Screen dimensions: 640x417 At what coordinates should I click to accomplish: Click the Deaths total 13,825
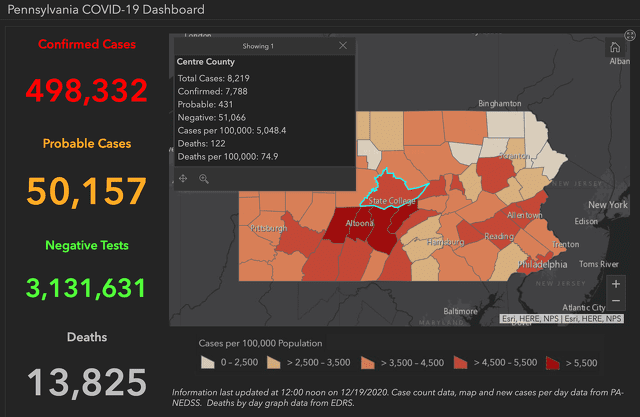[87, 381]
